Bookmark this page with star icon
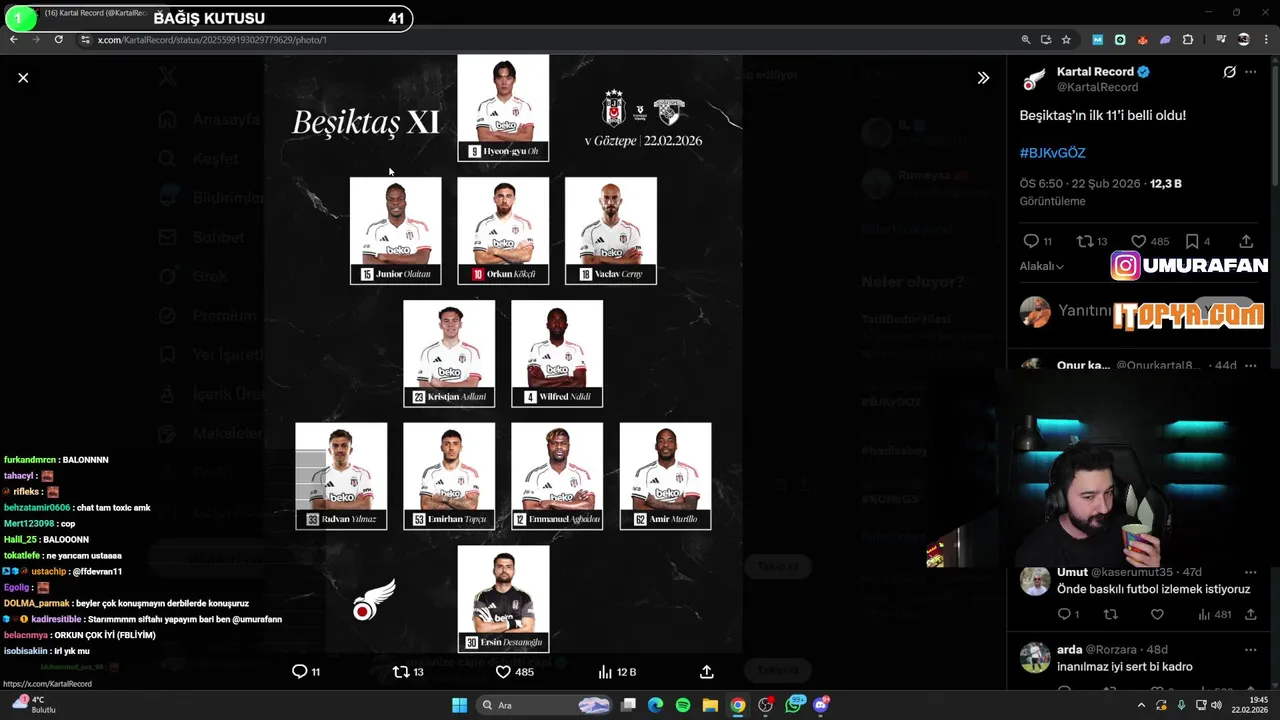This screenshot has width=1280, height=720. pos(1066,40)
